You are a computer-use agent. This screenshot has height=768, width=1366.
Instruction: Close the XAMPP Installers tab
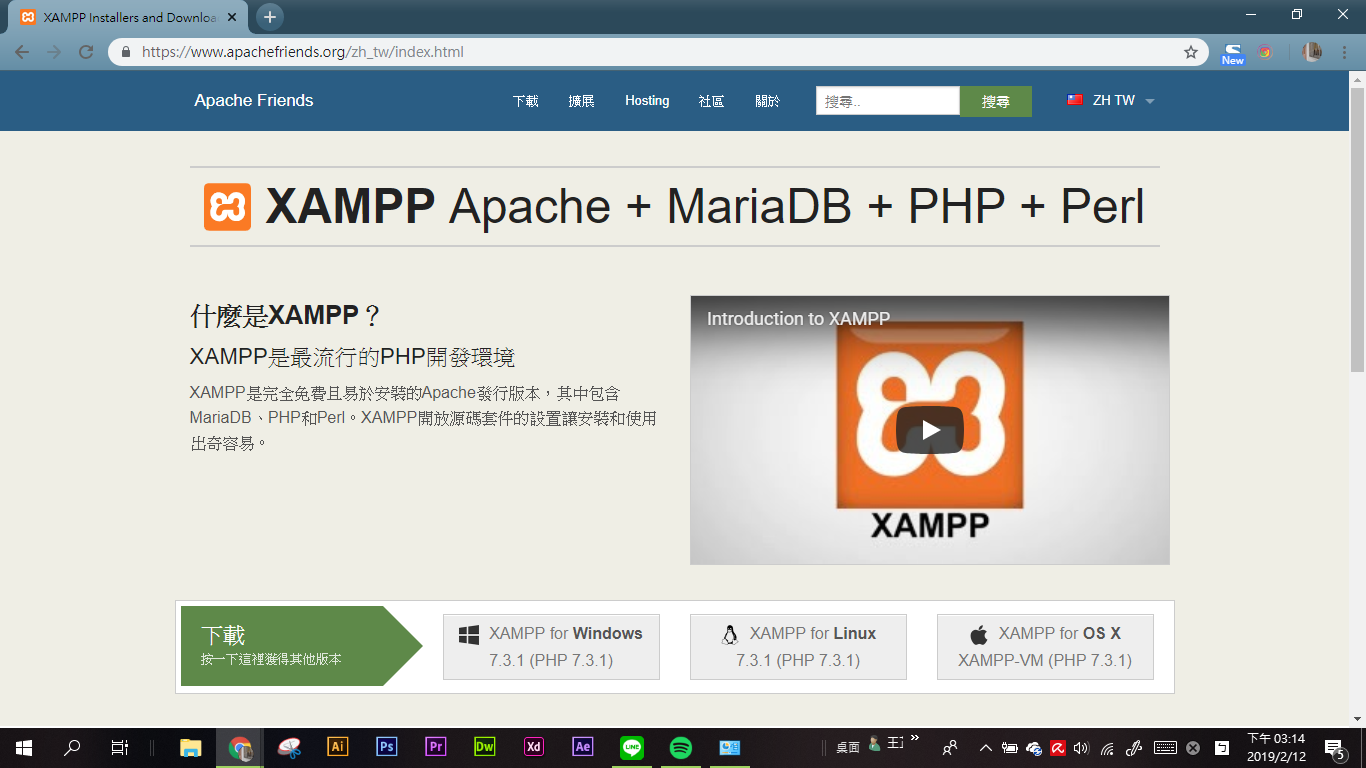(233, 17)
